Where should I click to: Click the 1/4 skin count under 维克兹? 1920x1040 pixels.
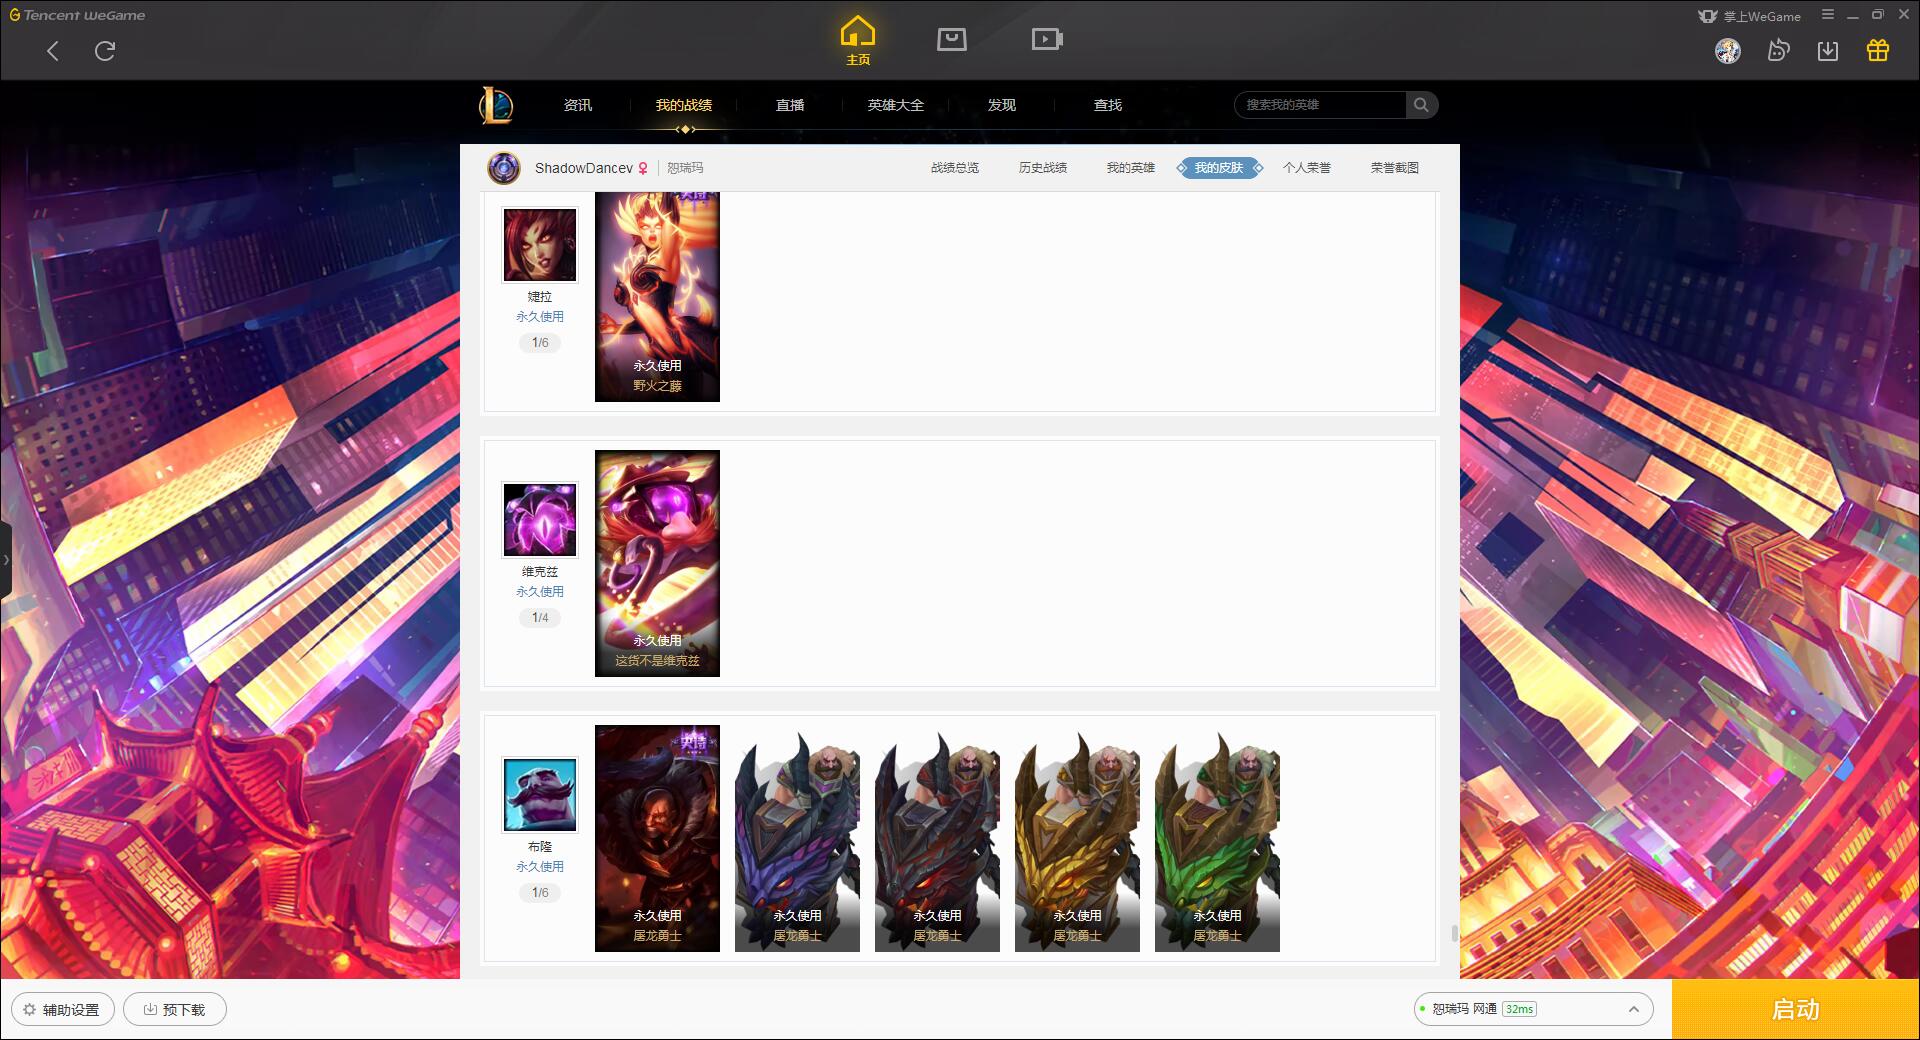point(540,618)
